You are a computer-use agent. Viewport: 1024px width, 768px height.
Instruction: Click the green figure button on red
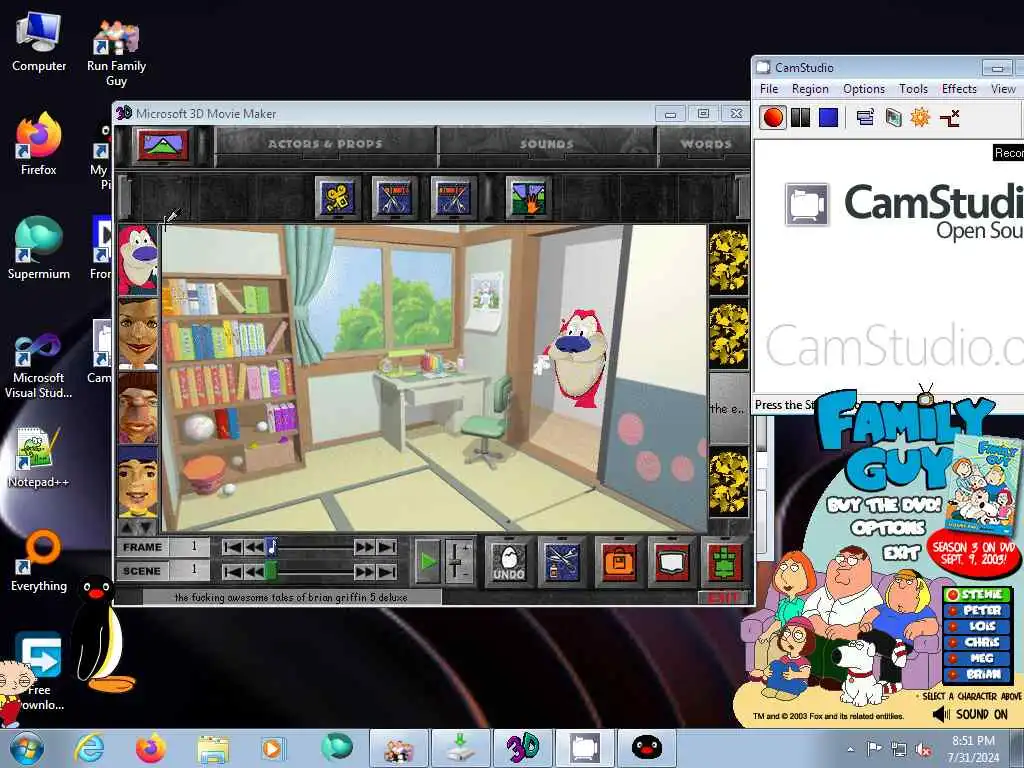[x=724, y=562]
